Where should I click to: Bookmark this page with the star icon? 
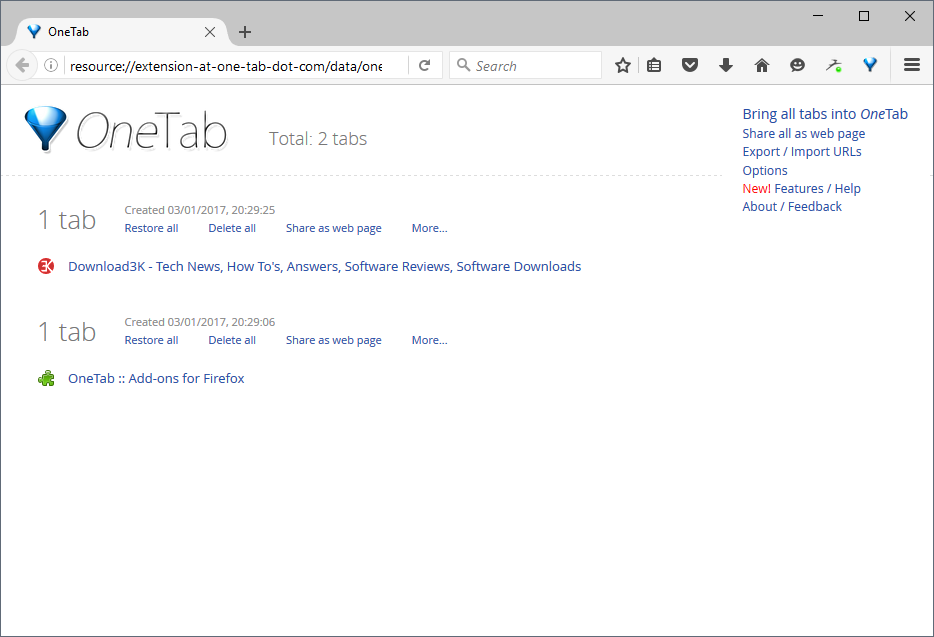pos(622,65)
